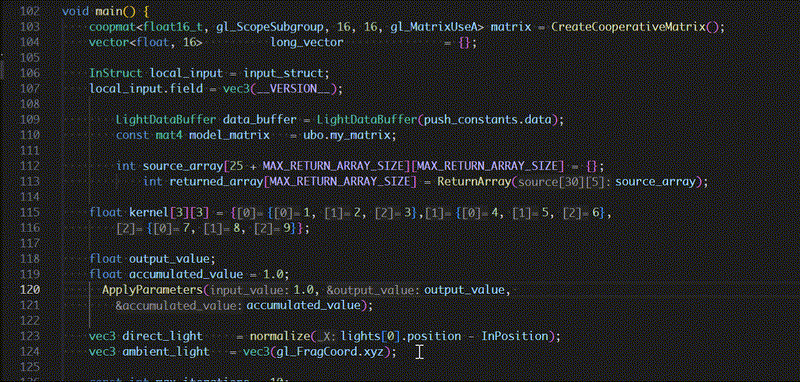The width and height of the screenshot is (800, 382).
Task: Click line number 114 in the gutter
Action: point(30,197)
